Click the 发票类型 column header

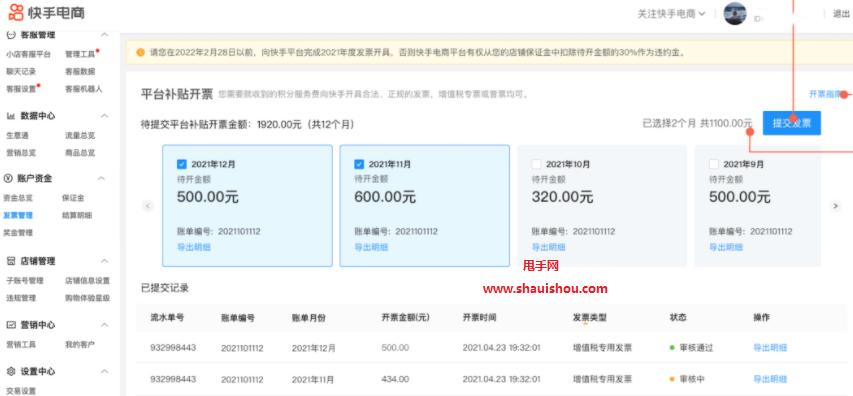pyautogui.click(x=590, y=318)
